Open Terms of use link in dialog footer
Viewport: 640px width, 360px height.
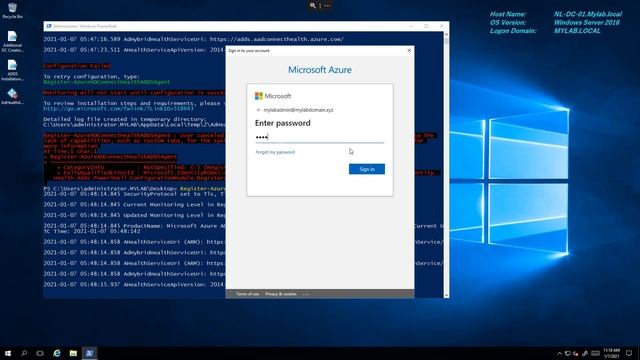247,294
